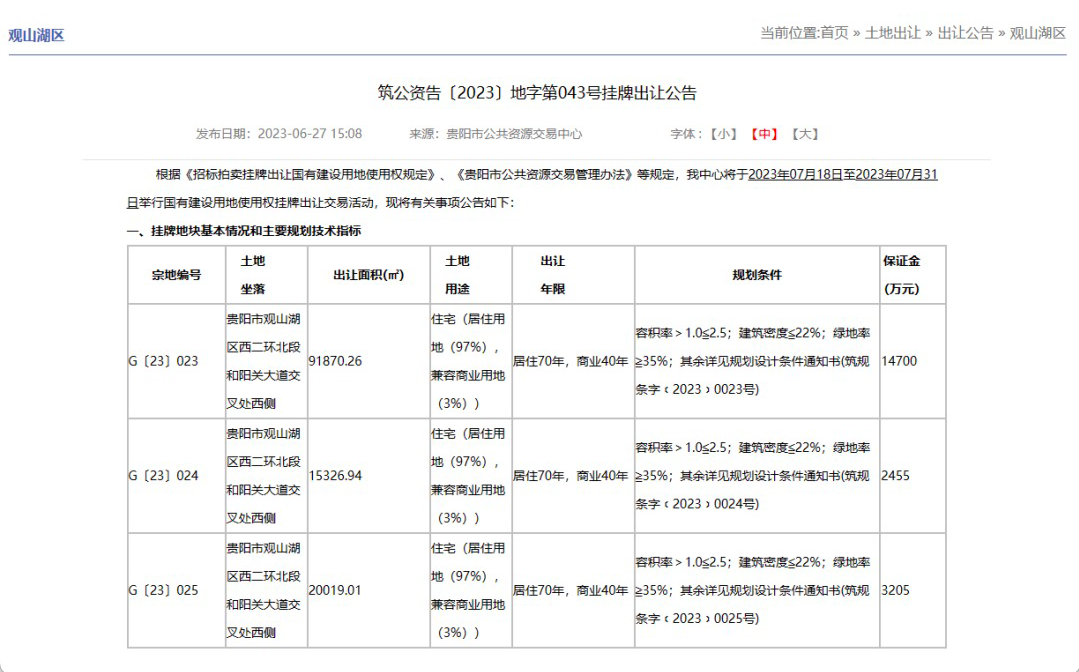This screenshot has width=1079, height=672.
Task: Click the deposit amount 14700
Action: pos(899,361)
